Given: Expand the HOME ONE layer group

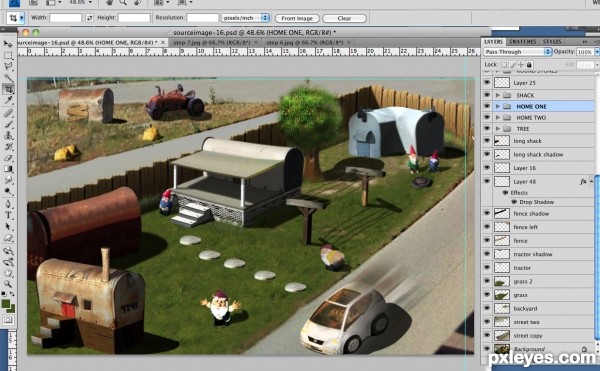Looking at the screenshot, I should 498,106.
